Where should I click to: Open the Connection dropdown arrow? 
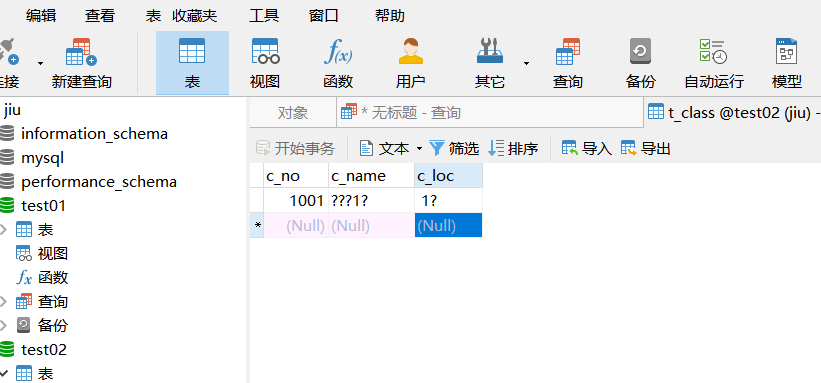(40, 63)
